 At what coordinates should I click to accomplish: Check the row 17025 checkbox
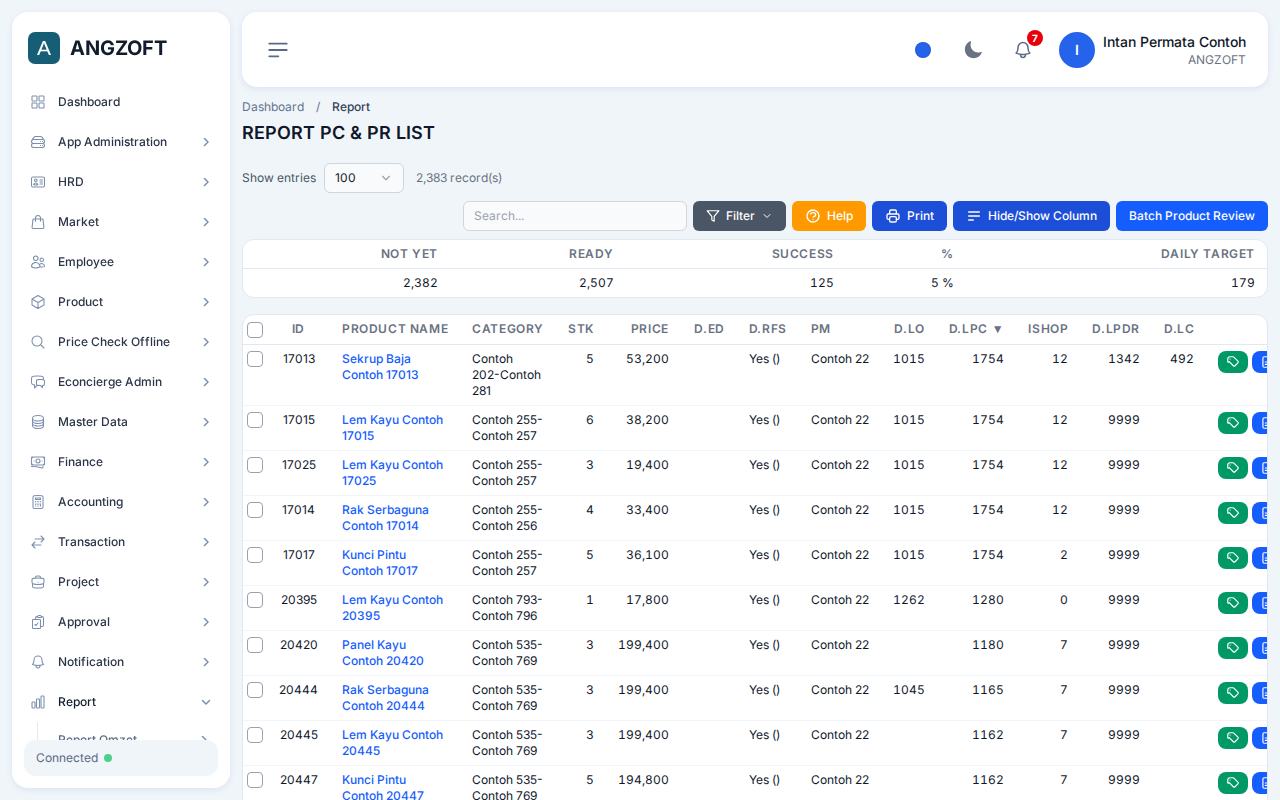[255, 465]
